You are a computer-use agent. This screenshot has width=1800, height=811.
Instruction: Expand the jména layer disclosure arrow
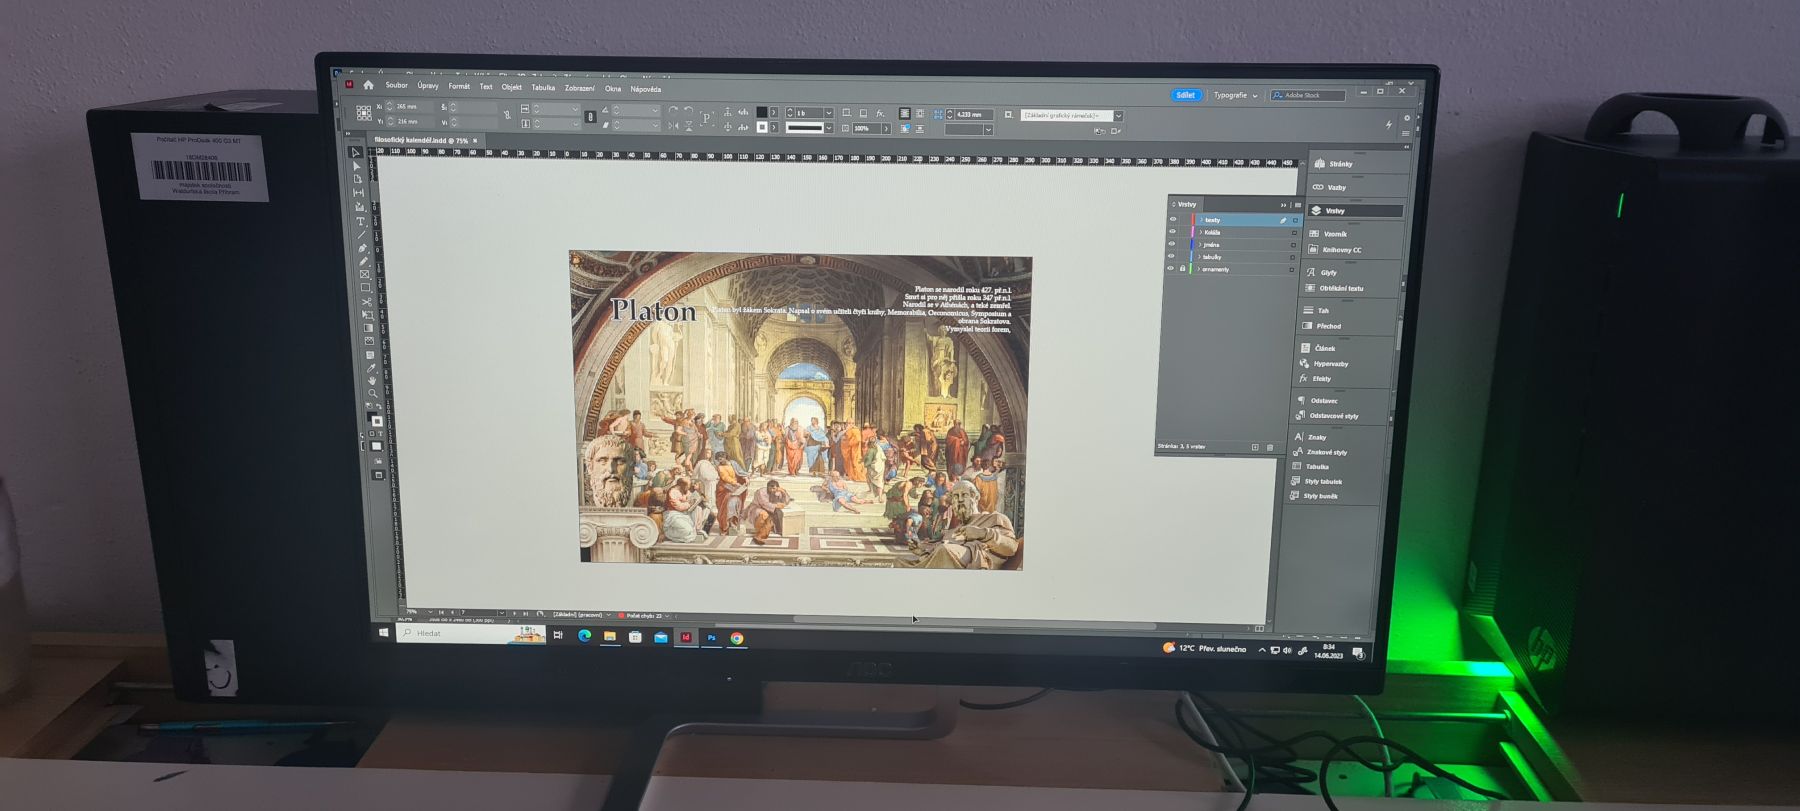pos(1200,244)
